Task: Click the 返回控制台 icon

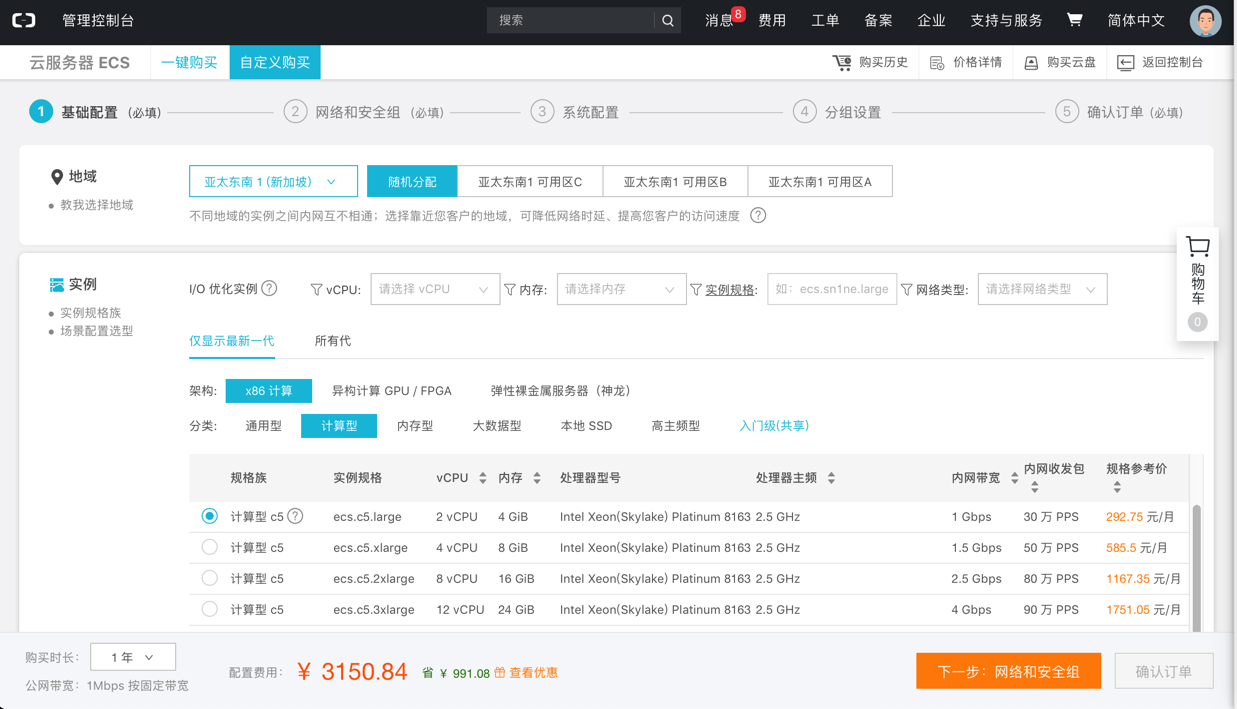Action: pyautogui.click(x=1125, y=62)
